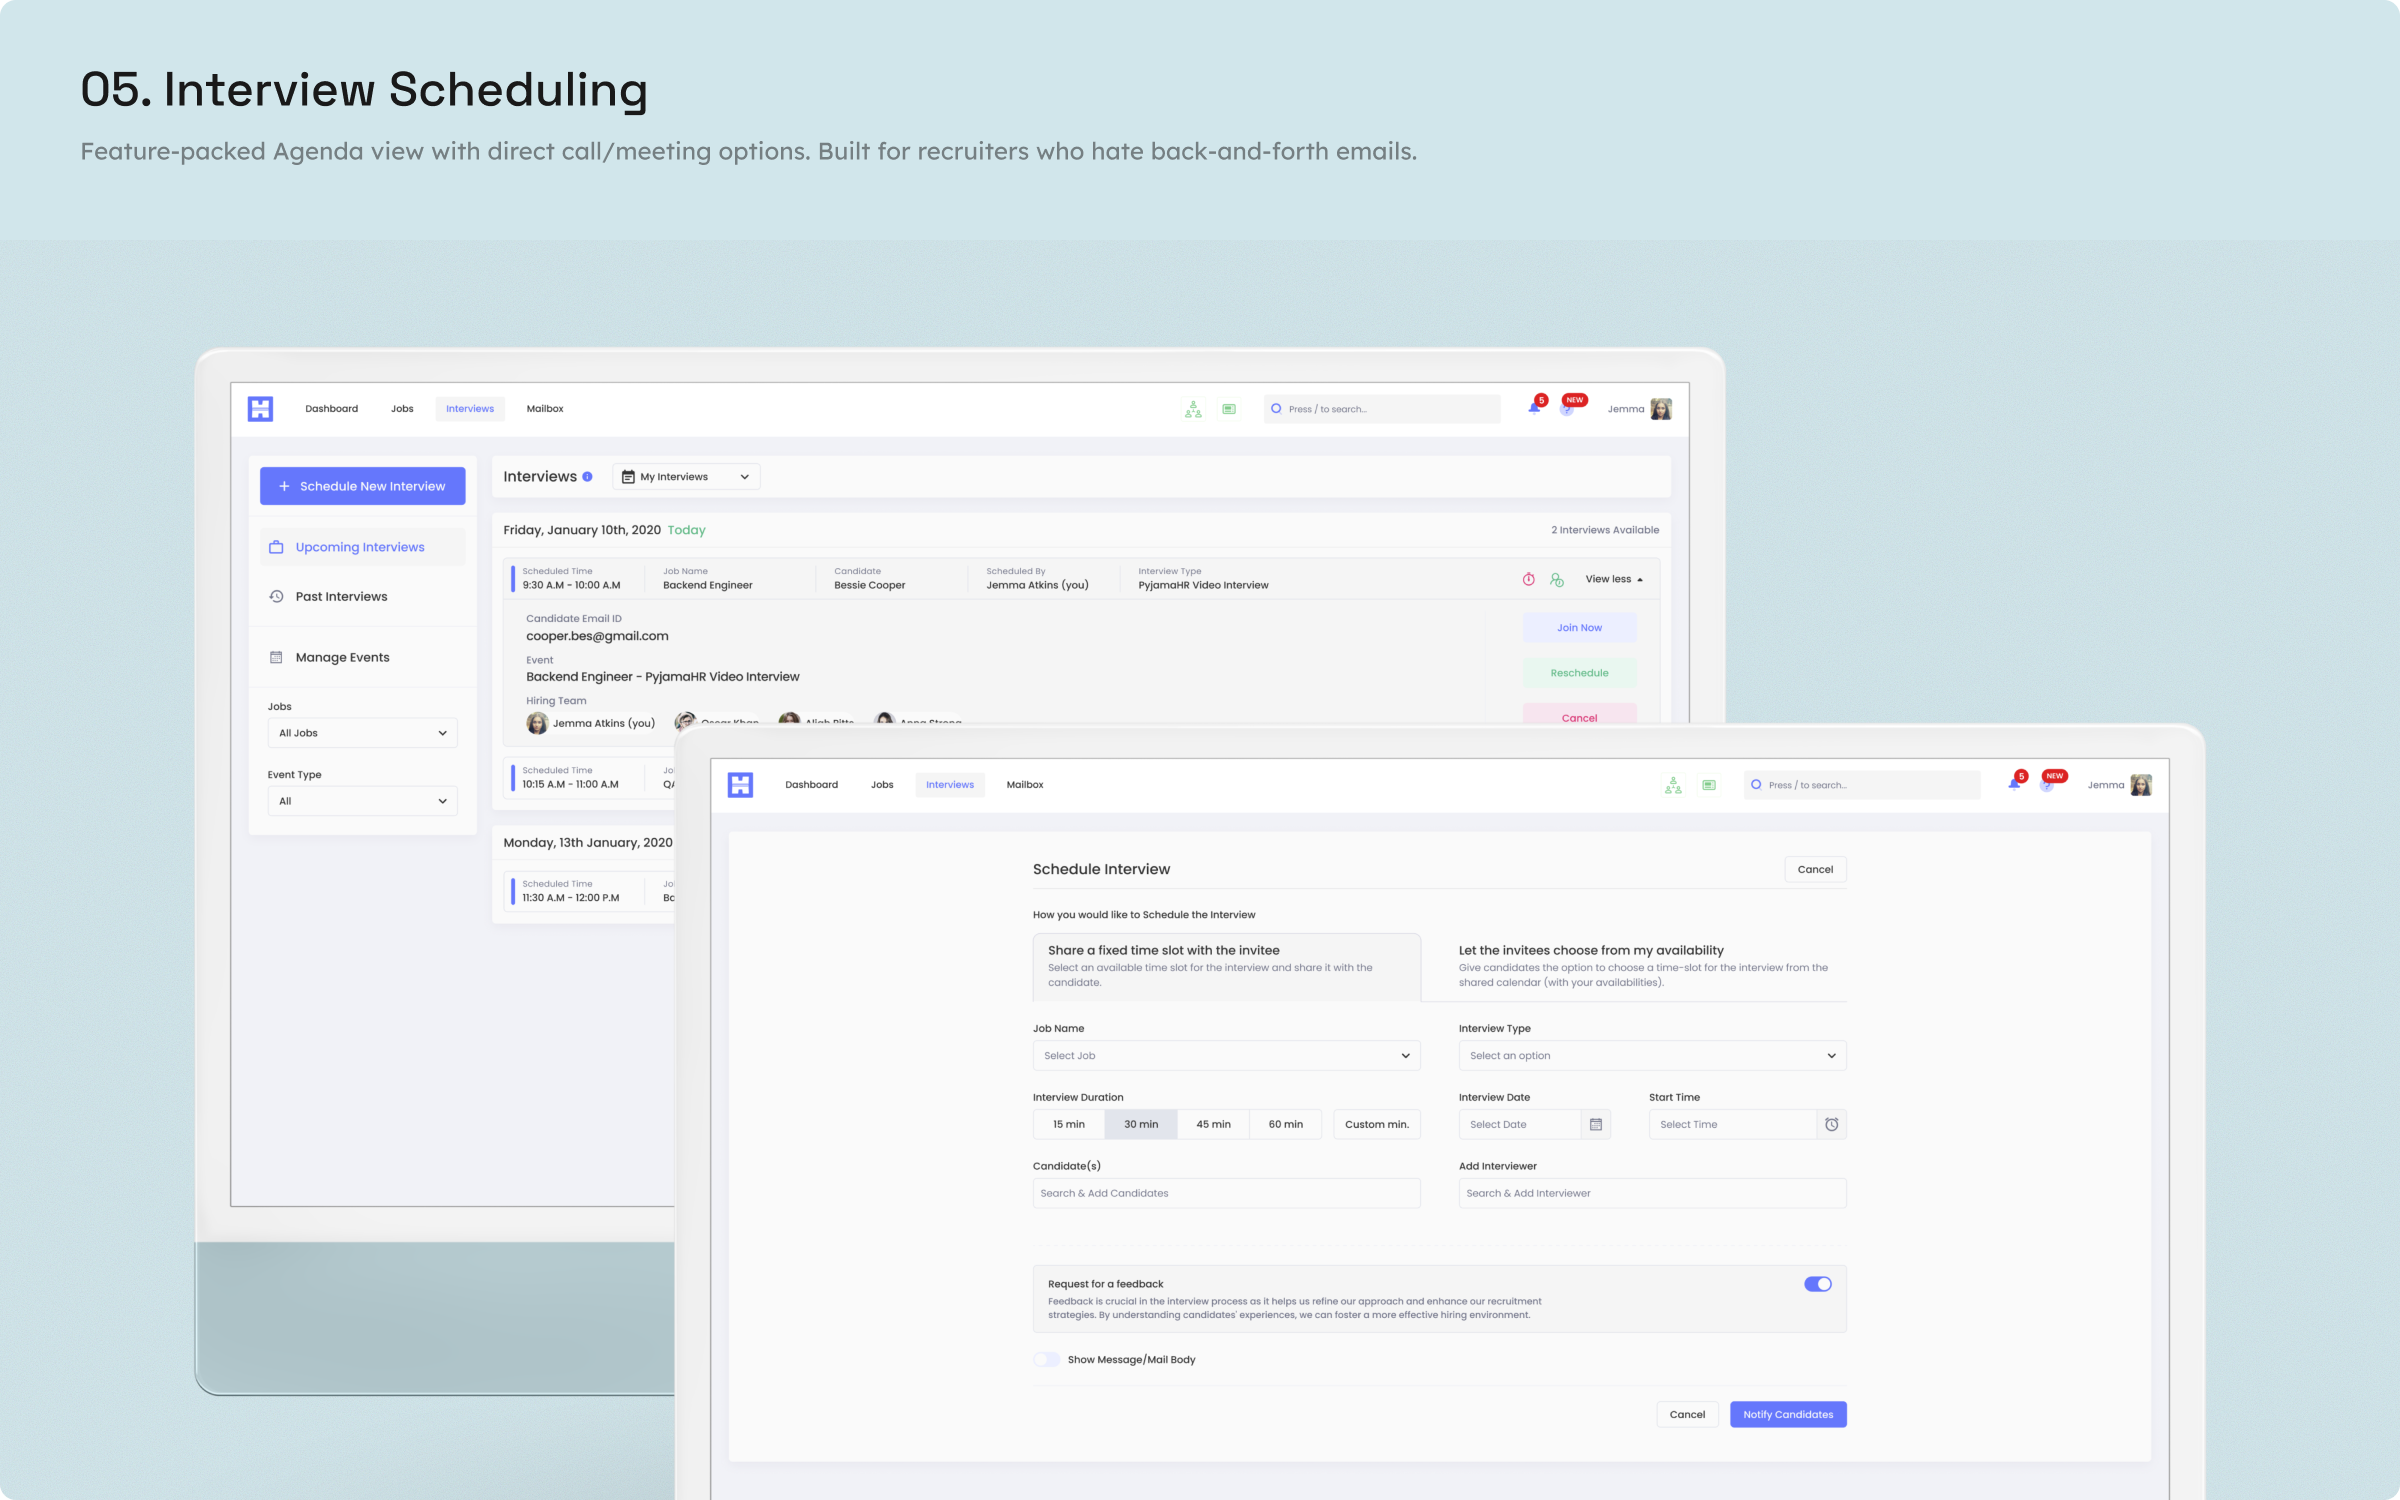Select 15 min interview duration
Screen dimensions: 2400x1500
[1068, 1124]
